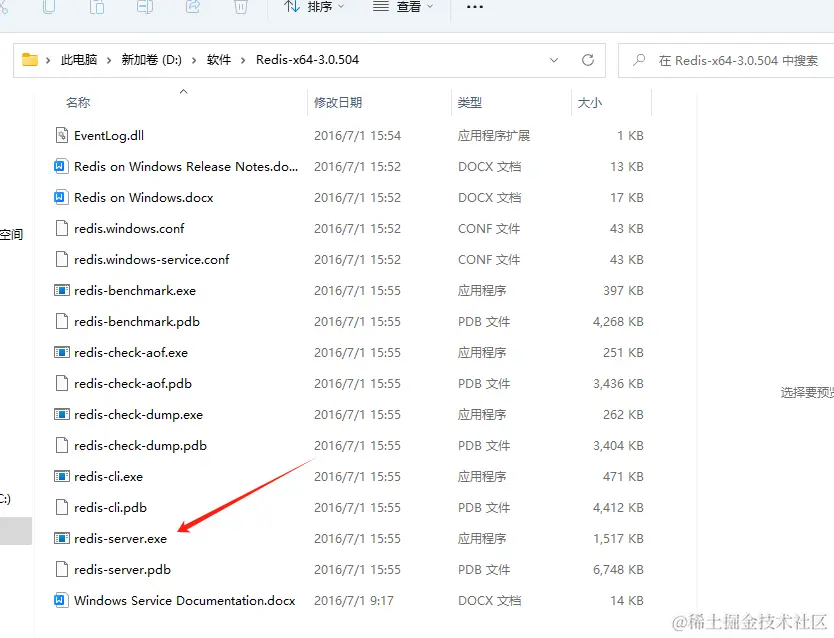This screenshot has width=834, height=638.
Task: Click the 471 KB size cell
Action: click(x=623, y=476)
